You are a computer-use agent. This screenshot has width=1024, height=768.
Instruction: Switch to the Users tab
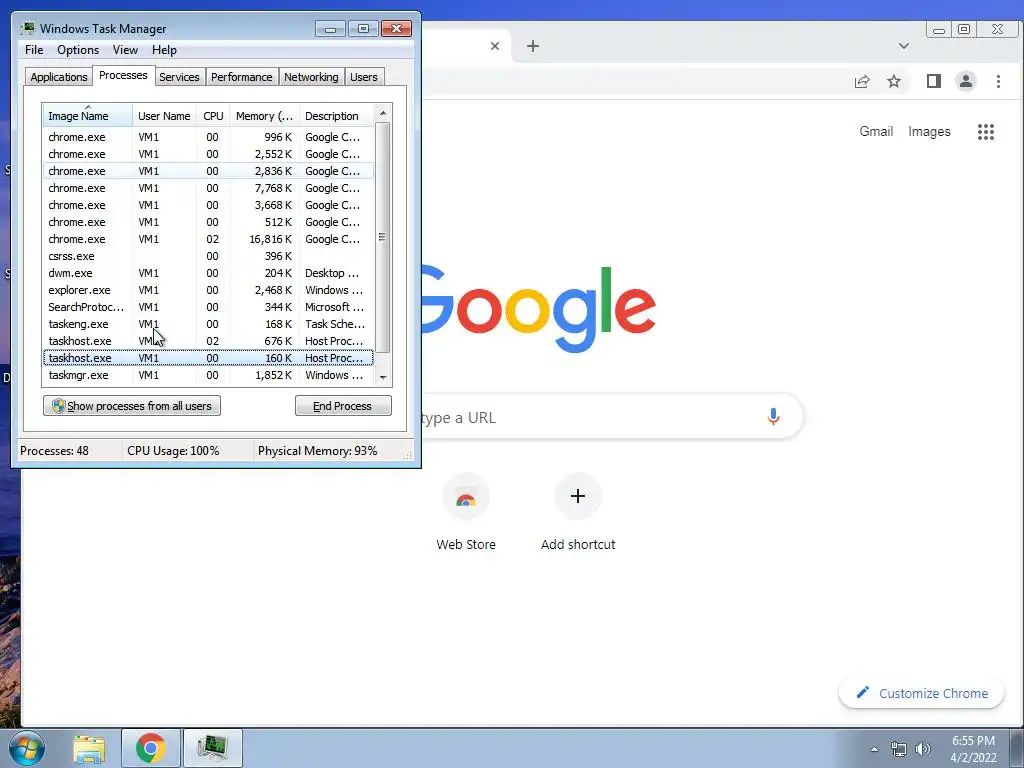(x=364, y=77)
